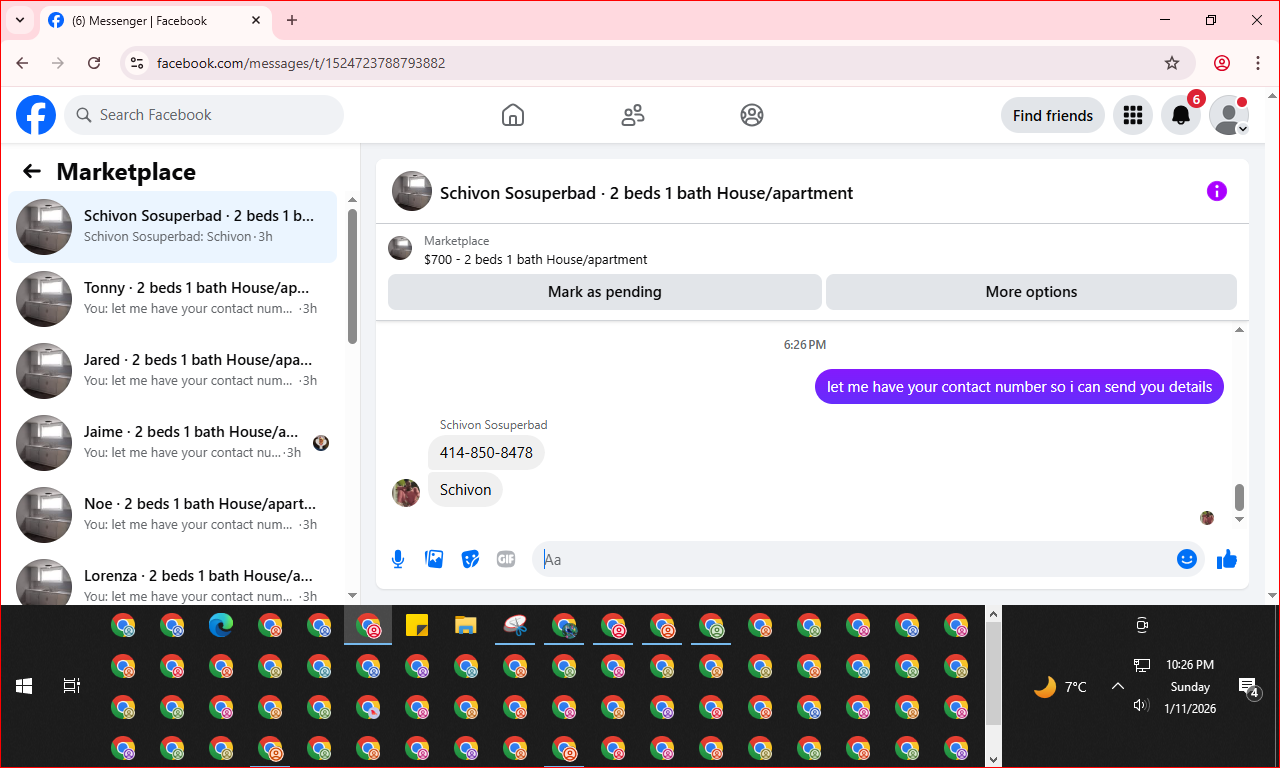
Task: Choose a sticker with the sticker icon
Action: click(470, 559)
